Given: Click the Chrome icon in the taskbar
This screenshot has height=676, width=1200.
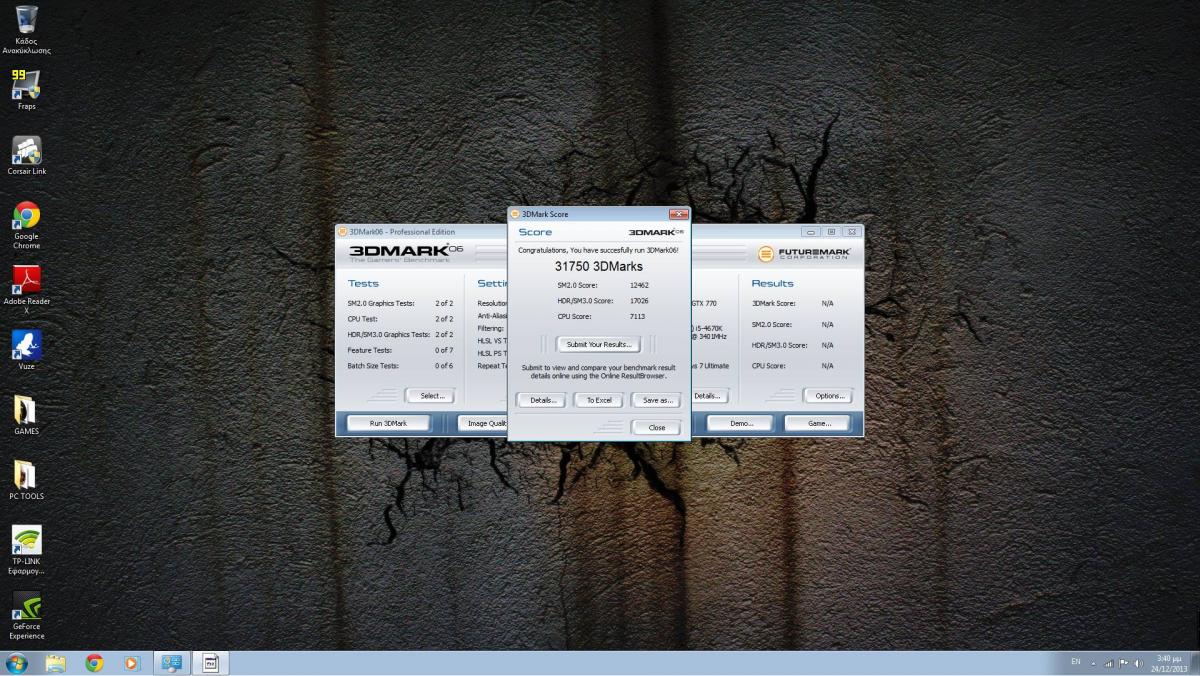Looking at the screenshot, I should coord(94,663).
